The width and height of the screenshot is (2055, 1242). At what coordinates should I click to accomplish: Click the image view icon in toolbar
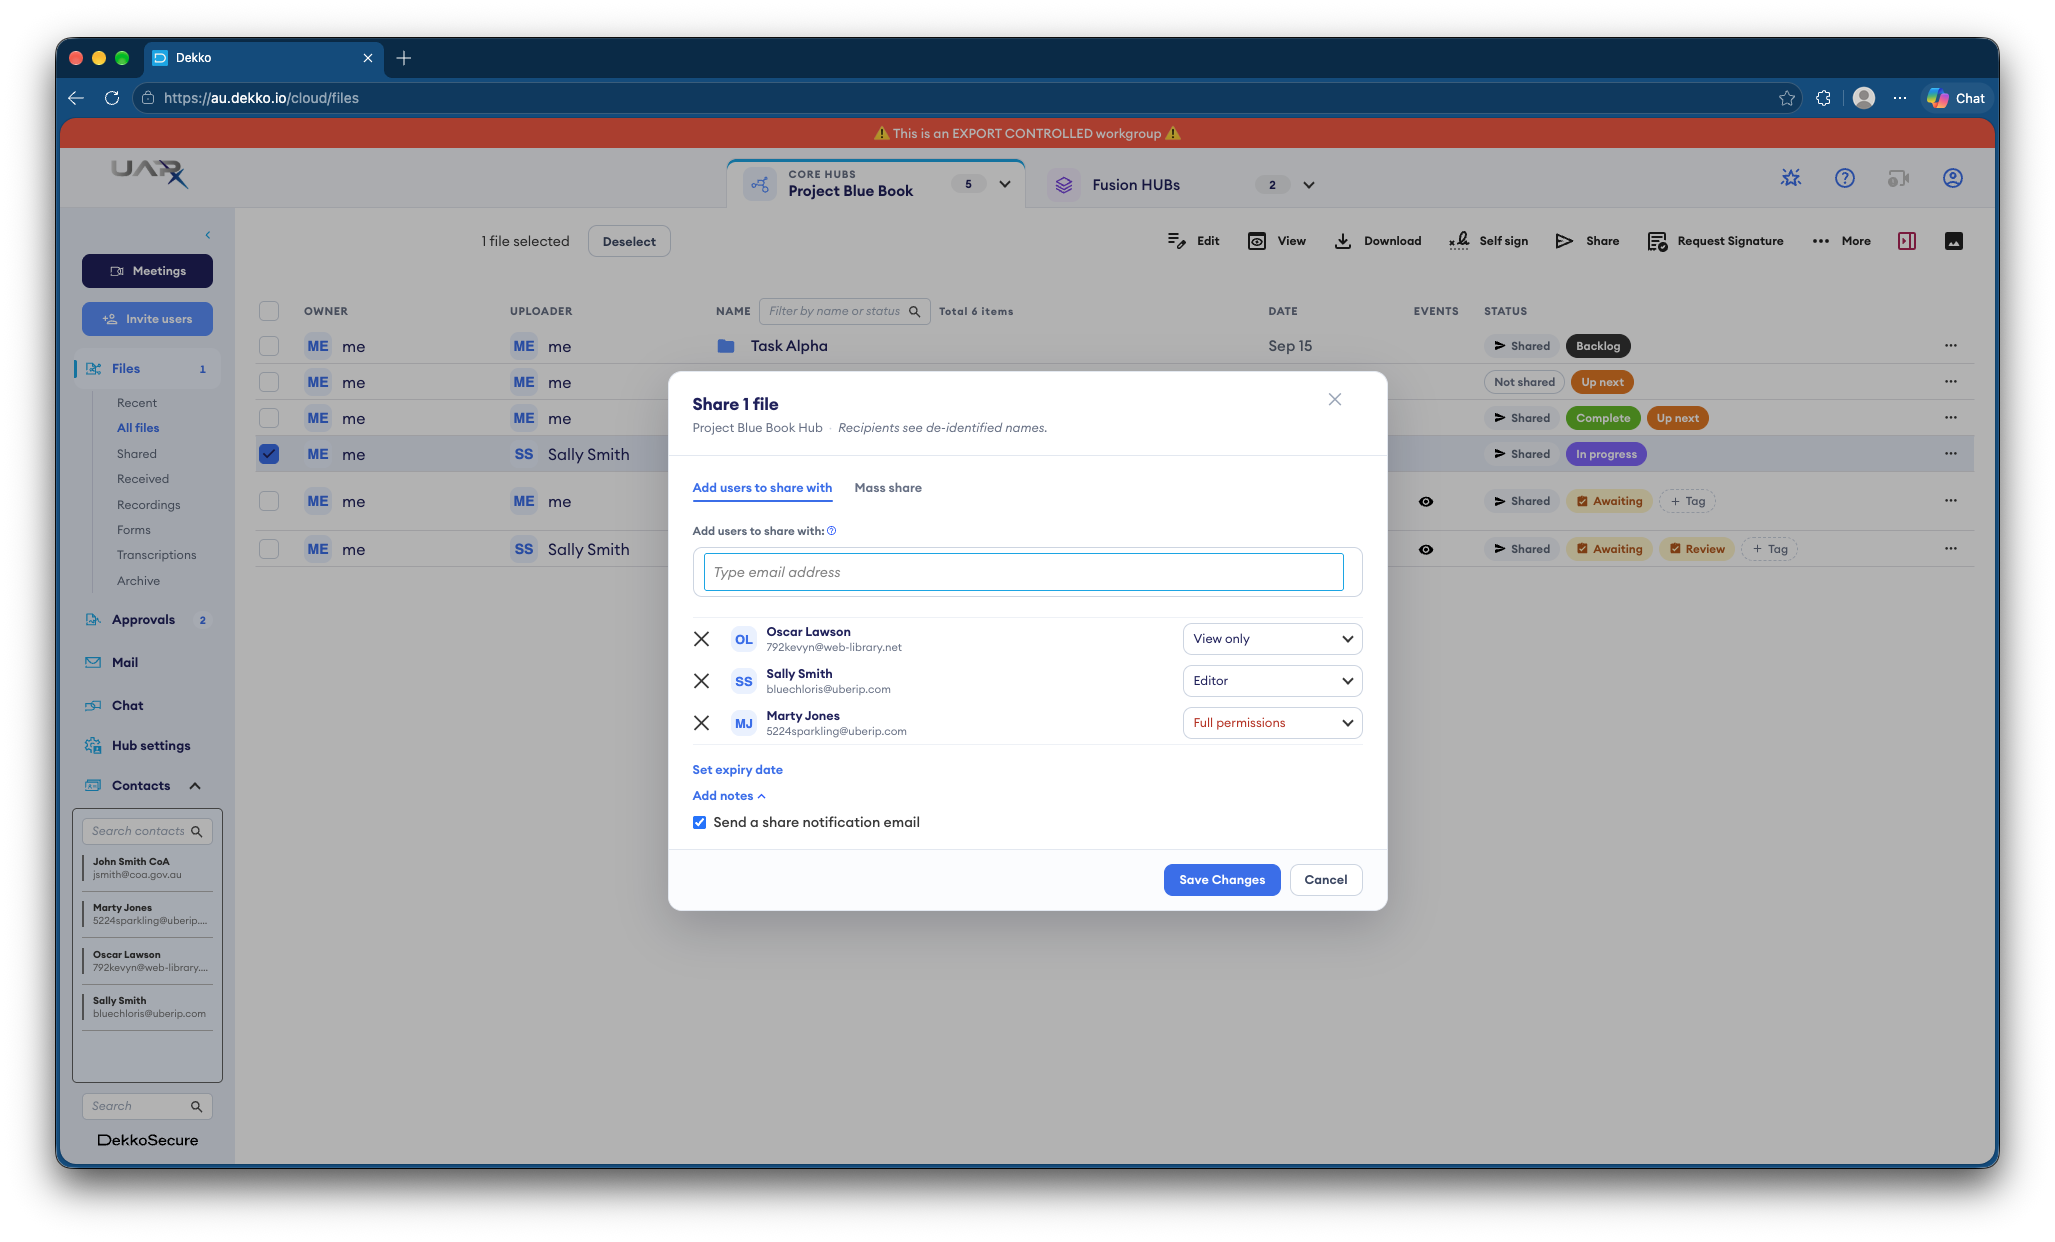[x=1954, y=241]
